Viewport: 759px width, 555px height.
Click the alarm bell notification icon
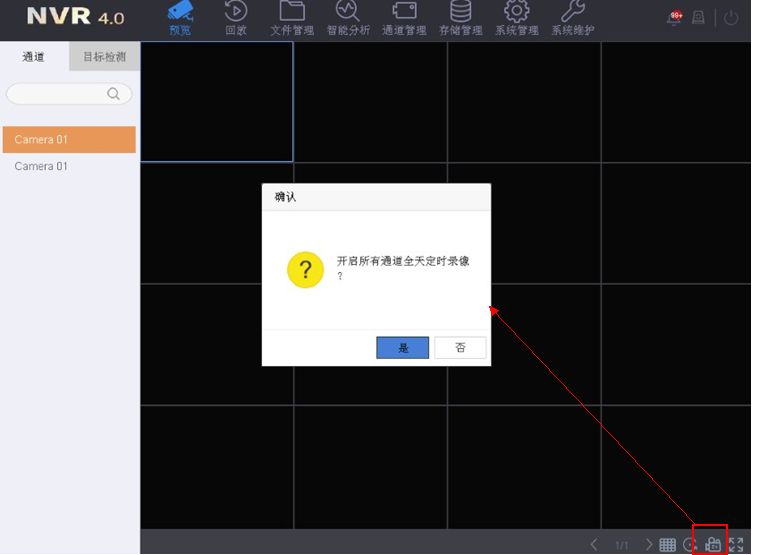point(677,18)
